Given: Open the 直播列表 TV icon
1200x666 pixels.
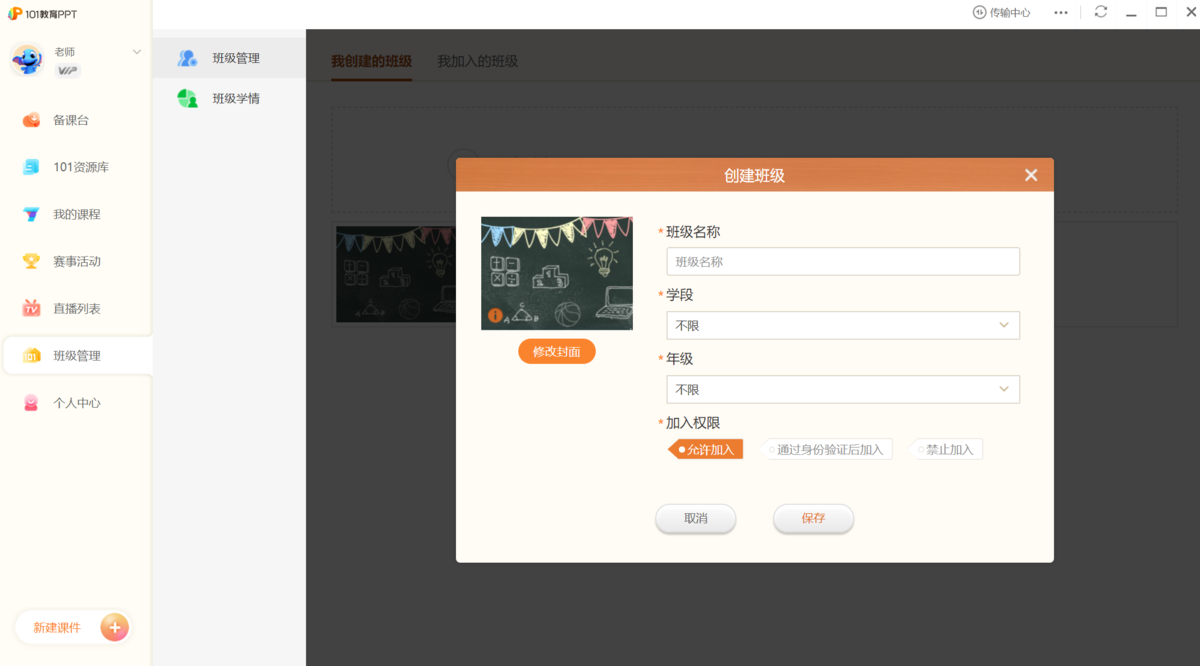Looking at the screenshot, I should click(x=32, y=308).
